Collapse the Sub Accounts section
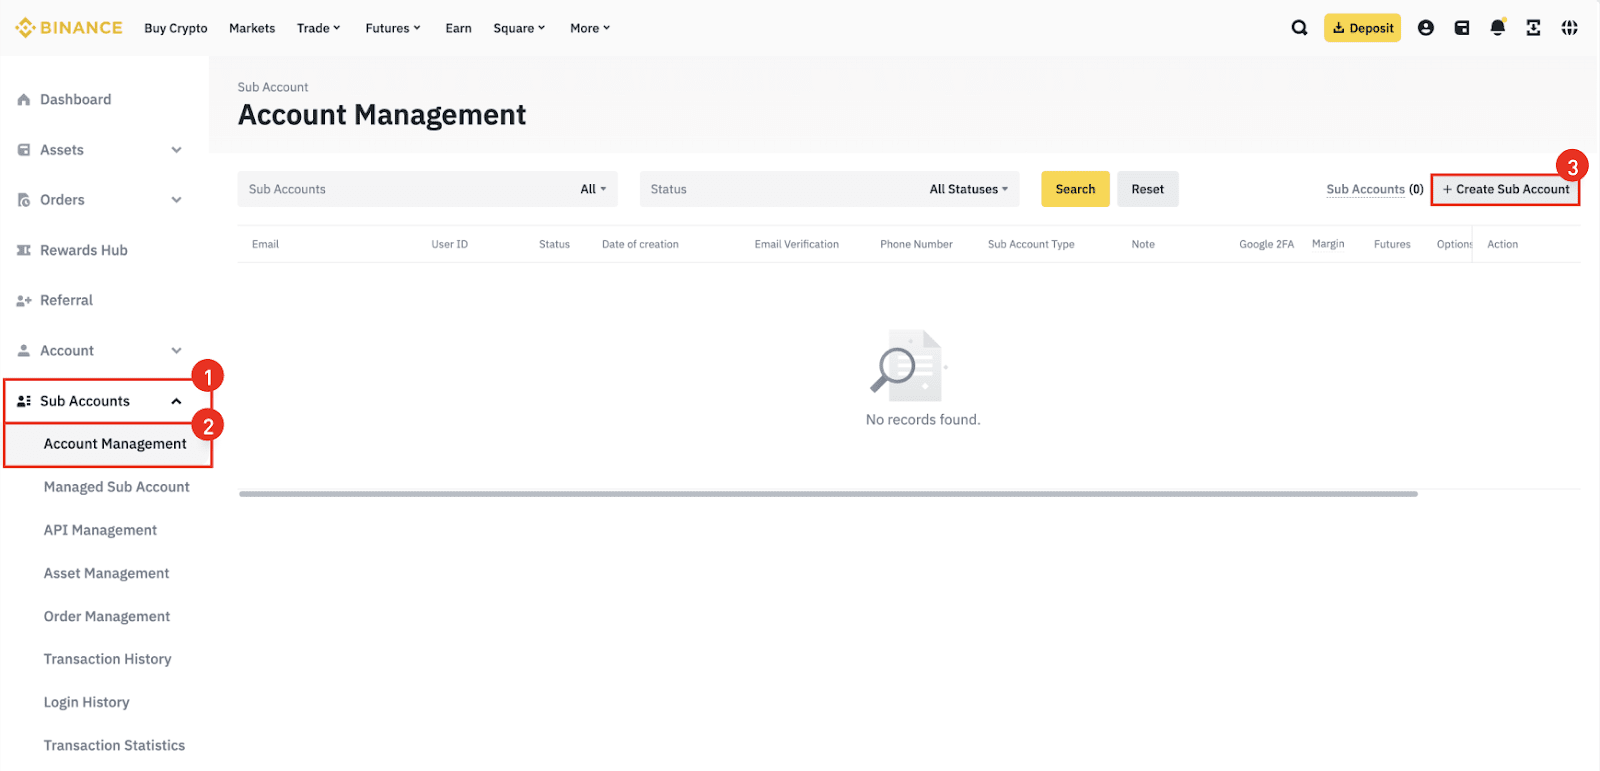Screen dimensions: 1600x771 coord(176,401)
